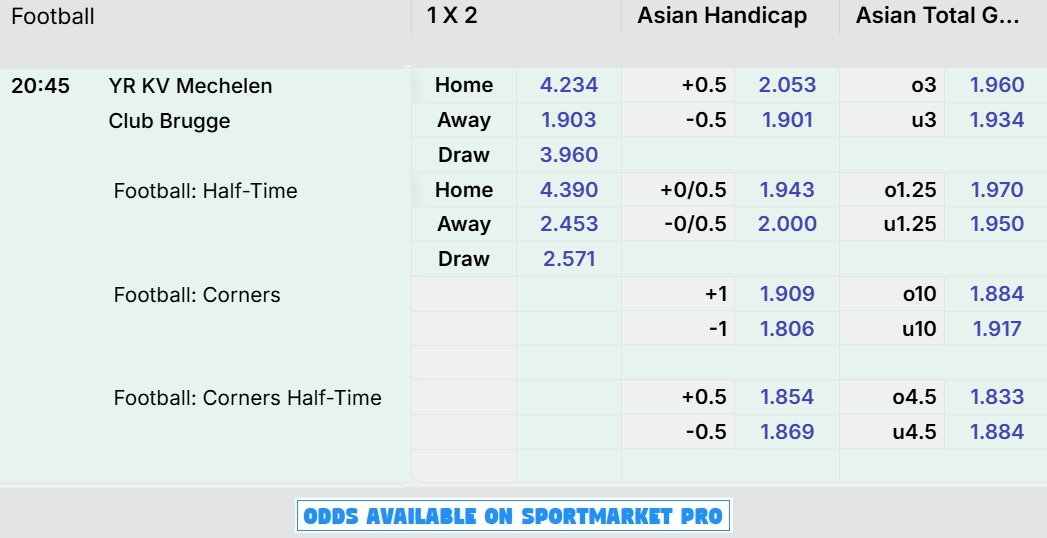
Task: Select Away win odds 1.903
Action: [568, 119]
